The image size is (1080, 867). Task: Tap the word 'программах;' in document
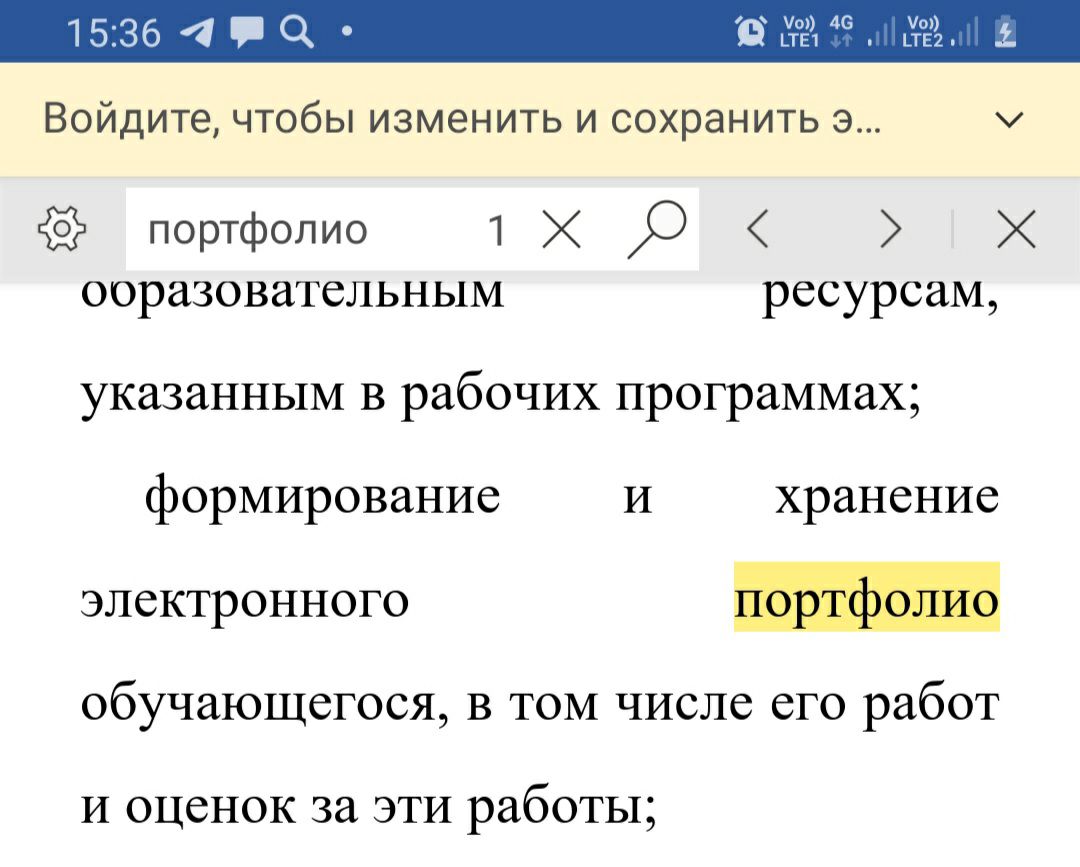[x=769, y=395]
